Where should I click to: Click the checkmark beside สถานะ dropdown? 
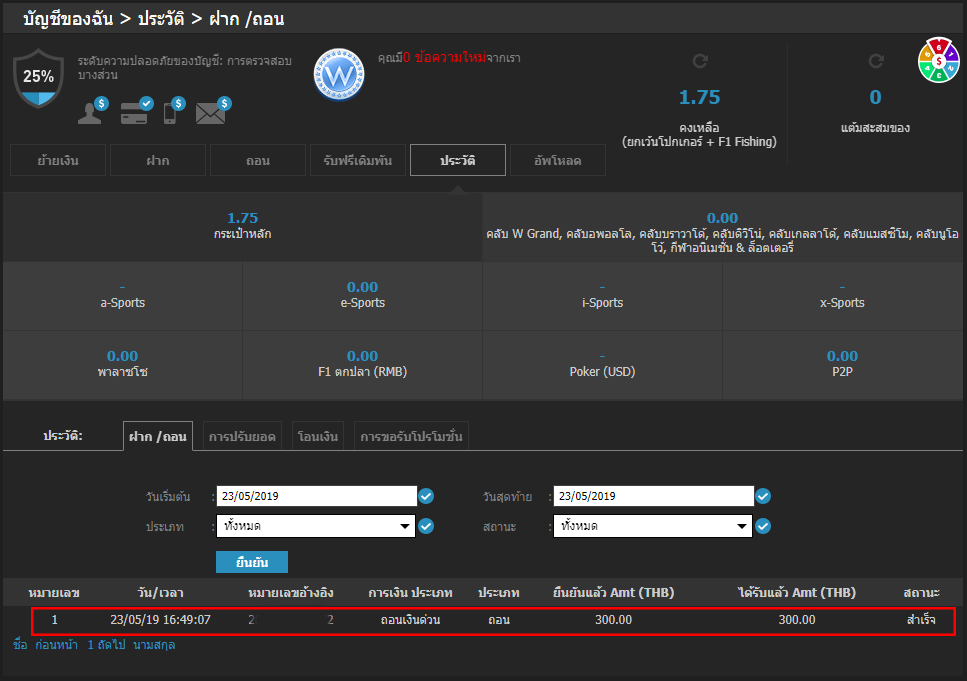coord(763,526)
